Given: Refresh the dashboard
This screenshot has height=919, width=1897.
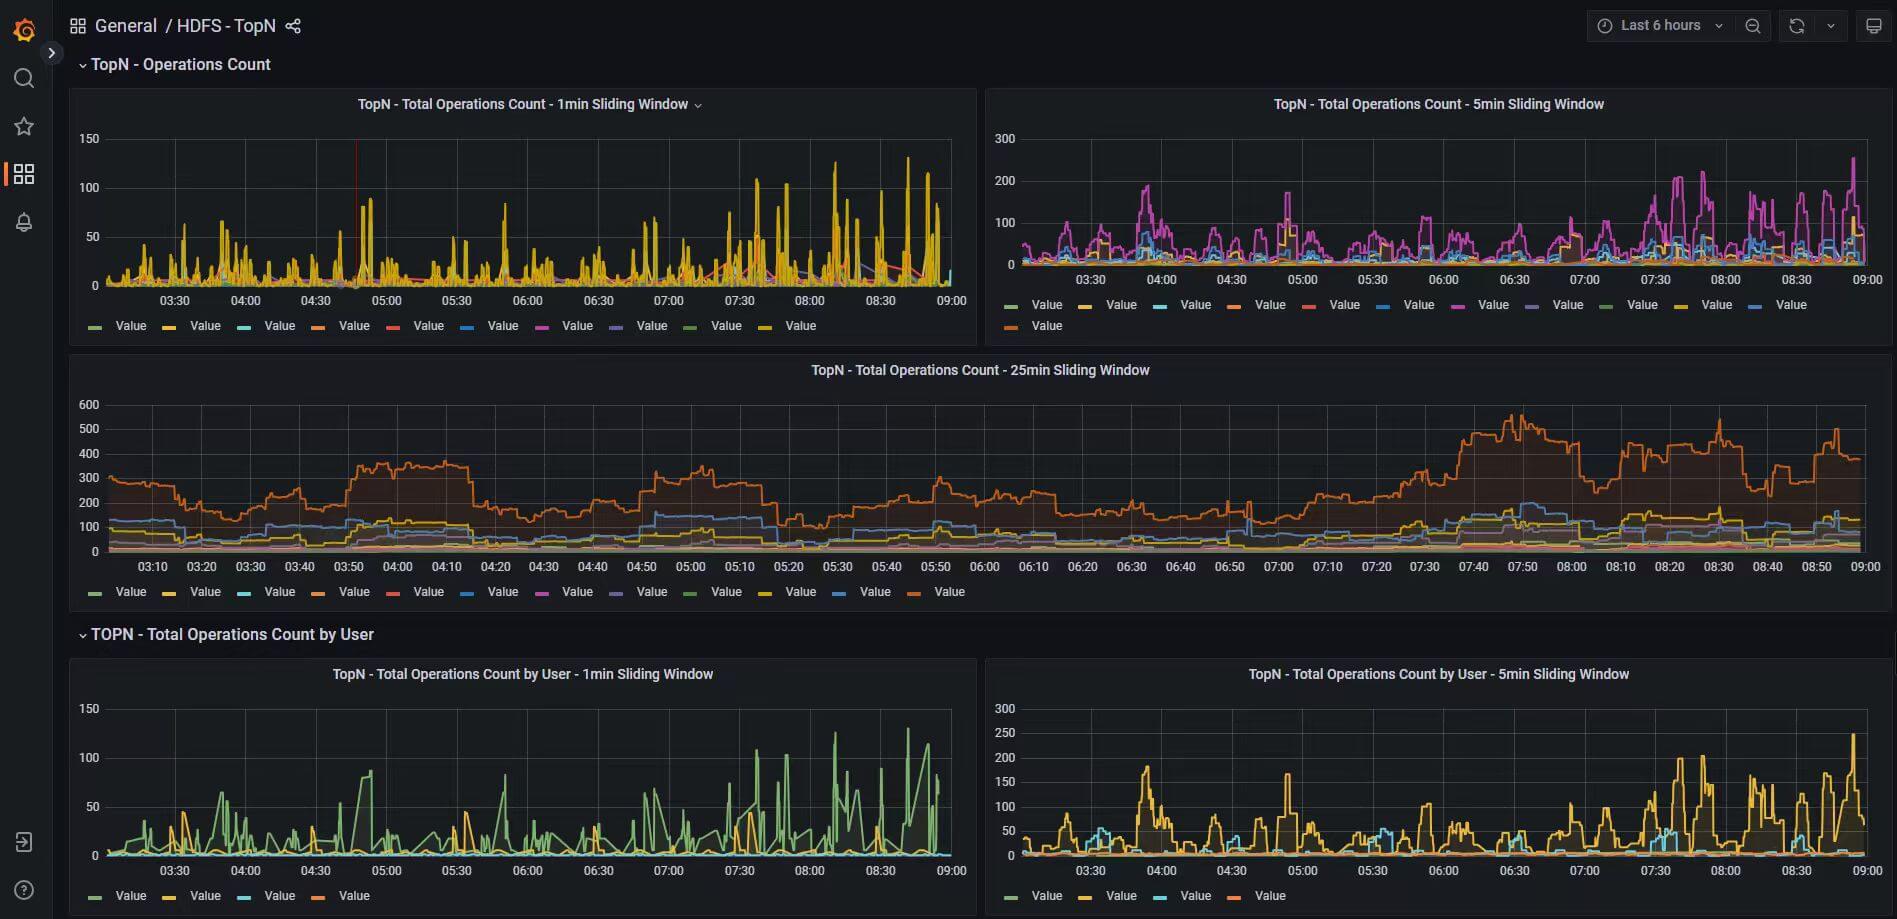Looking at the screenshot, I should pos(1797,26).
